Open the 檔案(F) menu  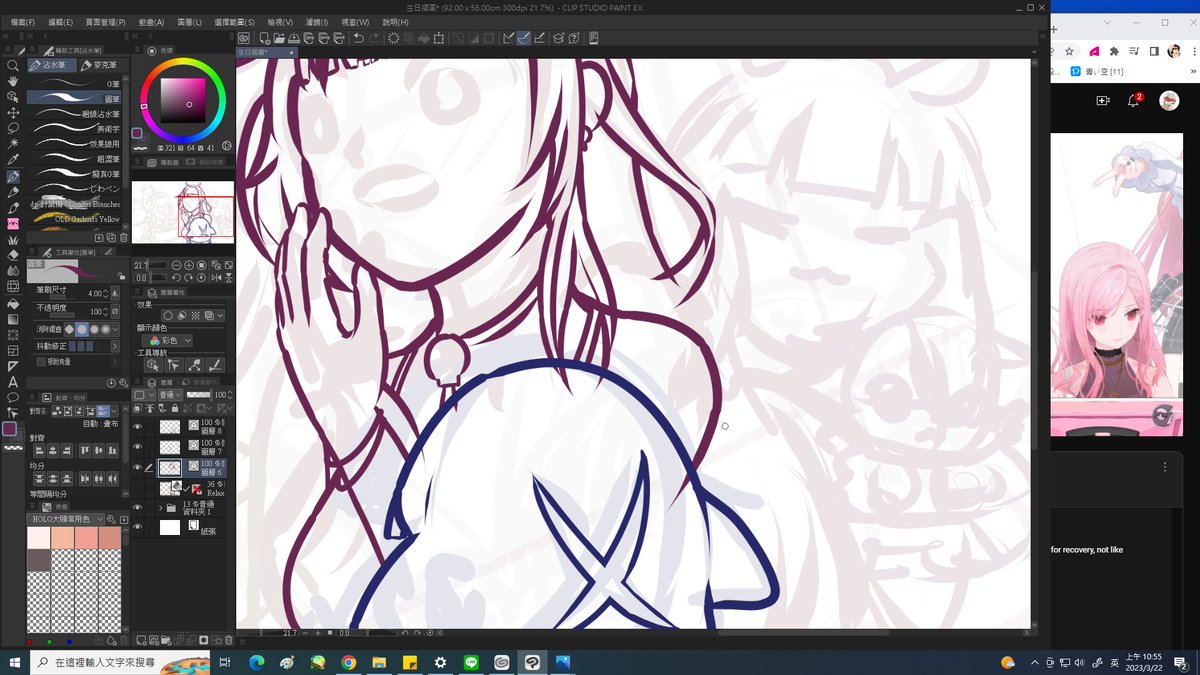20,22
